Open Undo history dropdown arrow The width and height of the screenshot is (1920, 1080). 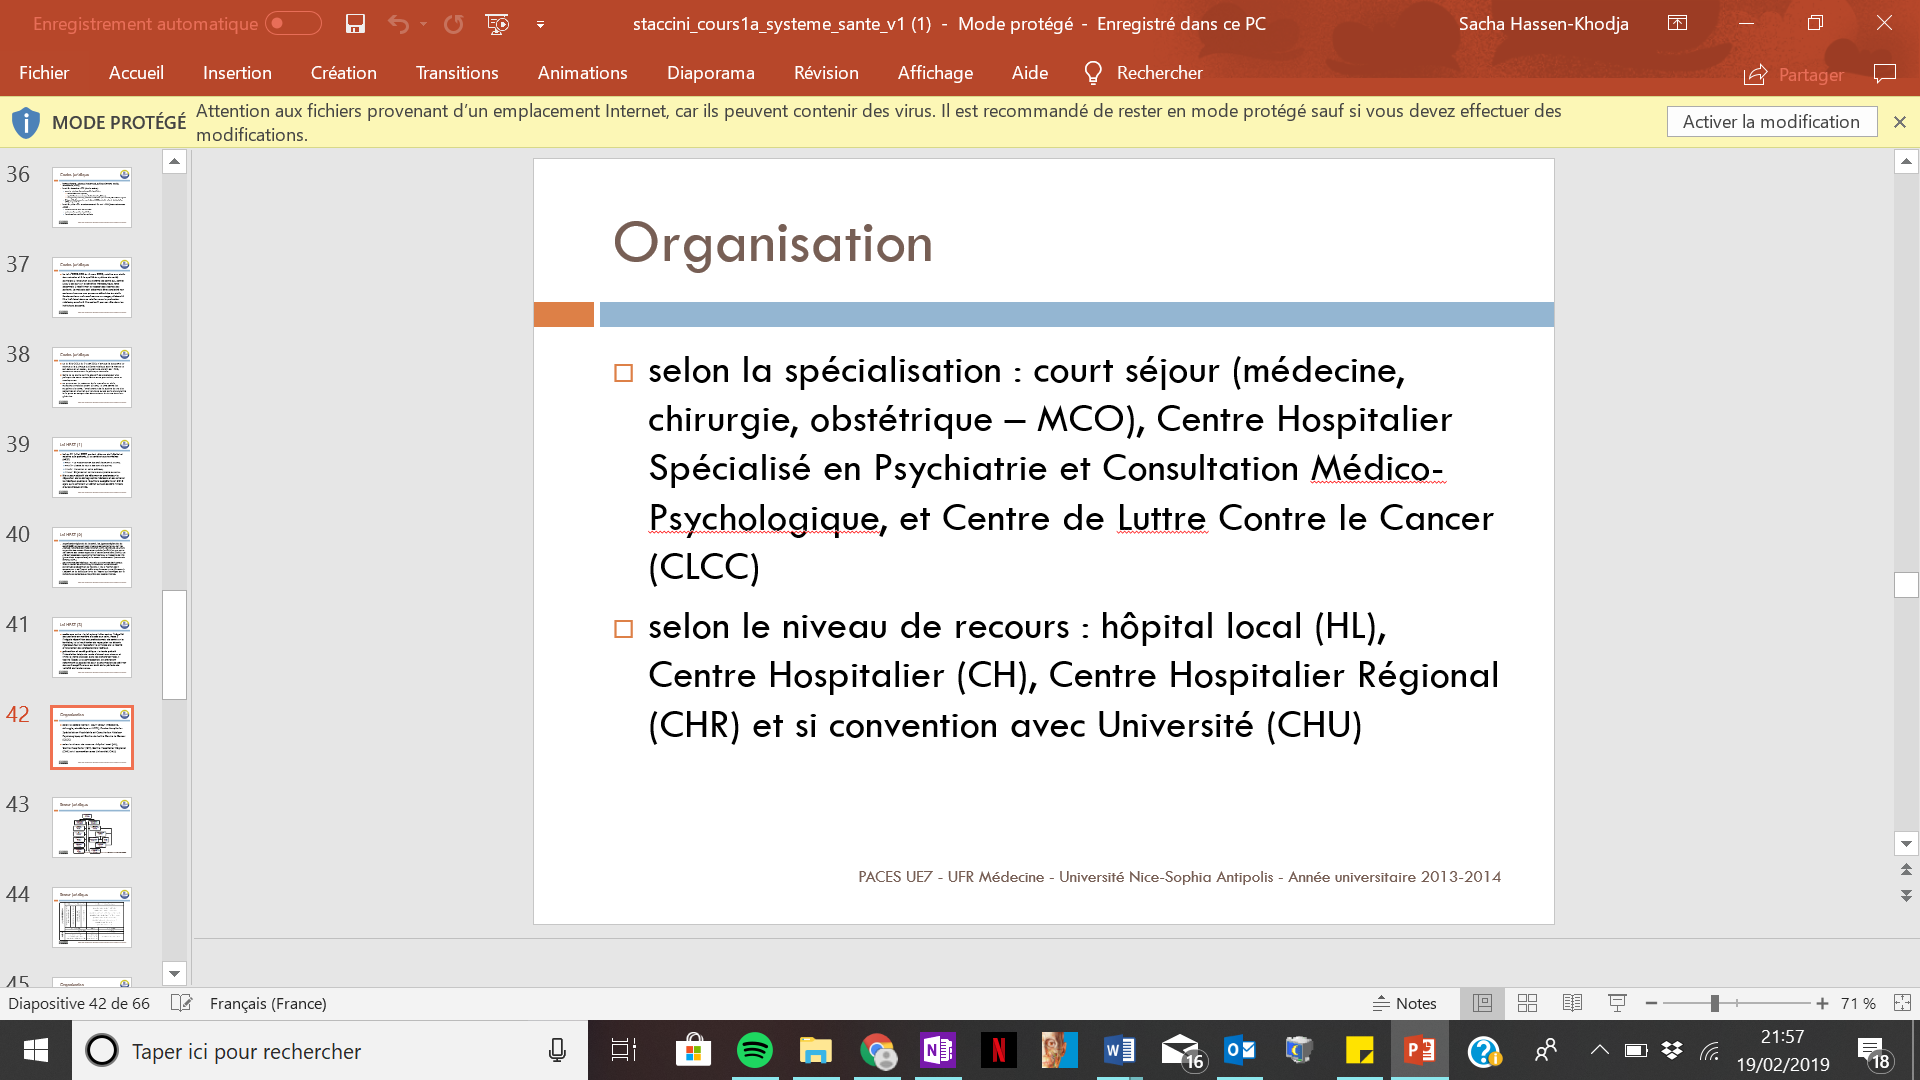click(424, 24)
